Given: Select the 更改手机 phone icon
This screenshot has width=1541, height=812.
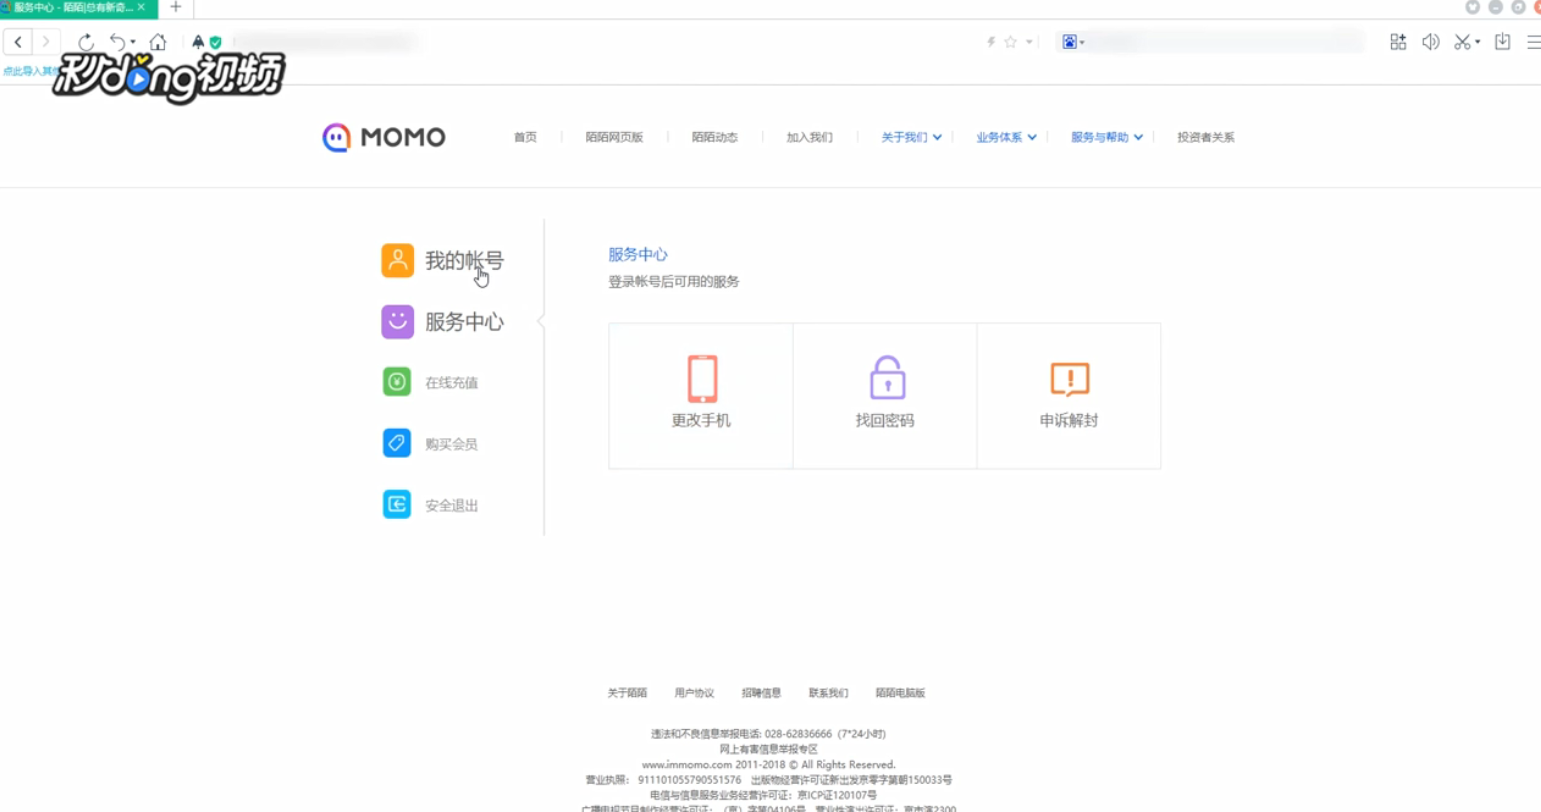Looking at the screenshot, I should coord(700,377).
